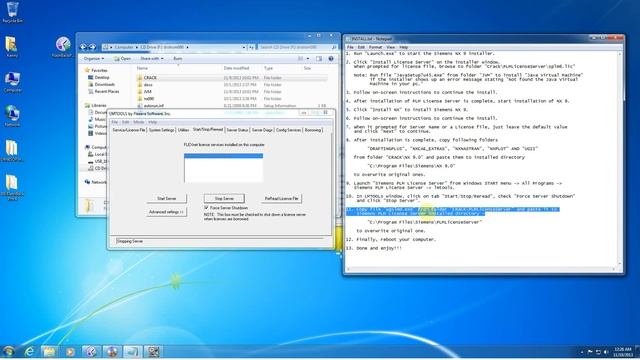Select Favorites star in Explorer sidebar
Screen dimensions: 640x360
click(x=87, y=70)
